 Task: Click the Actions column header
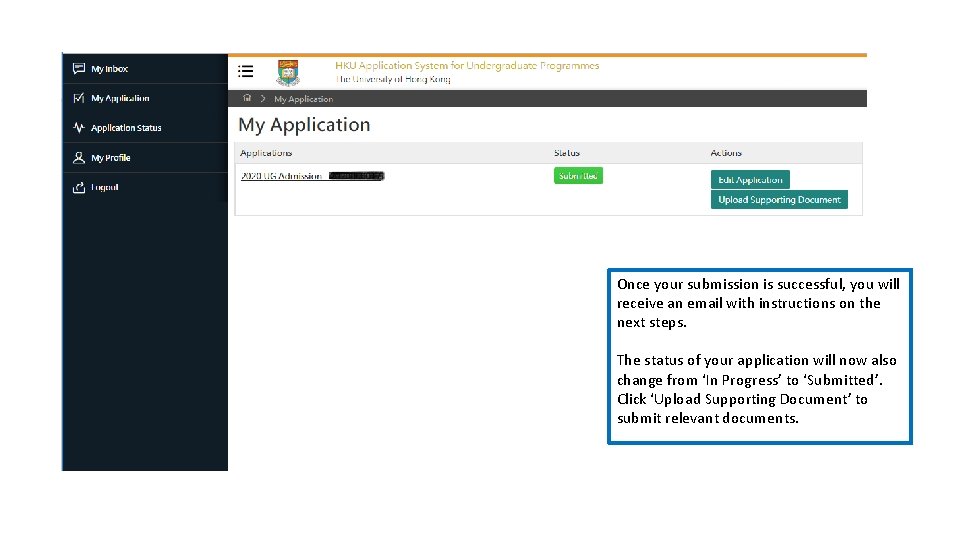726,153
